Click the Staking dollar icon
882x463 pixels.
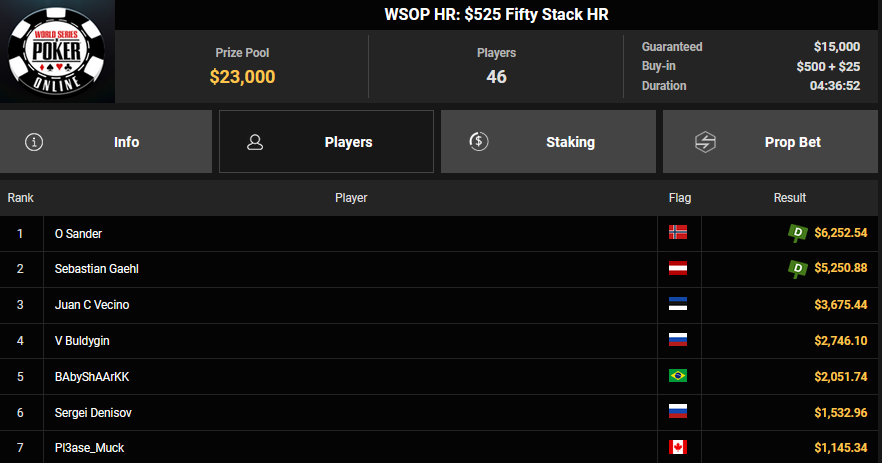pyautogui.click(x=478, y=142)
